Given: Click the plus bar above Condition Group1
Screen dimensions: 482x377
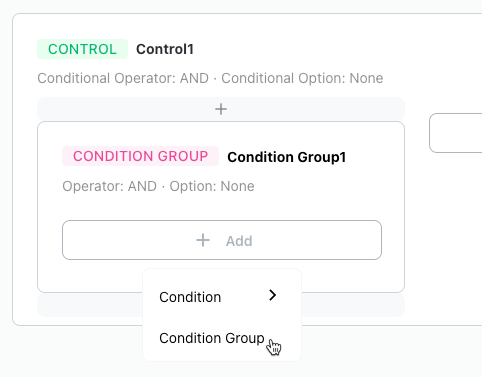Looking at the screenshot, I should click(221, 109).
